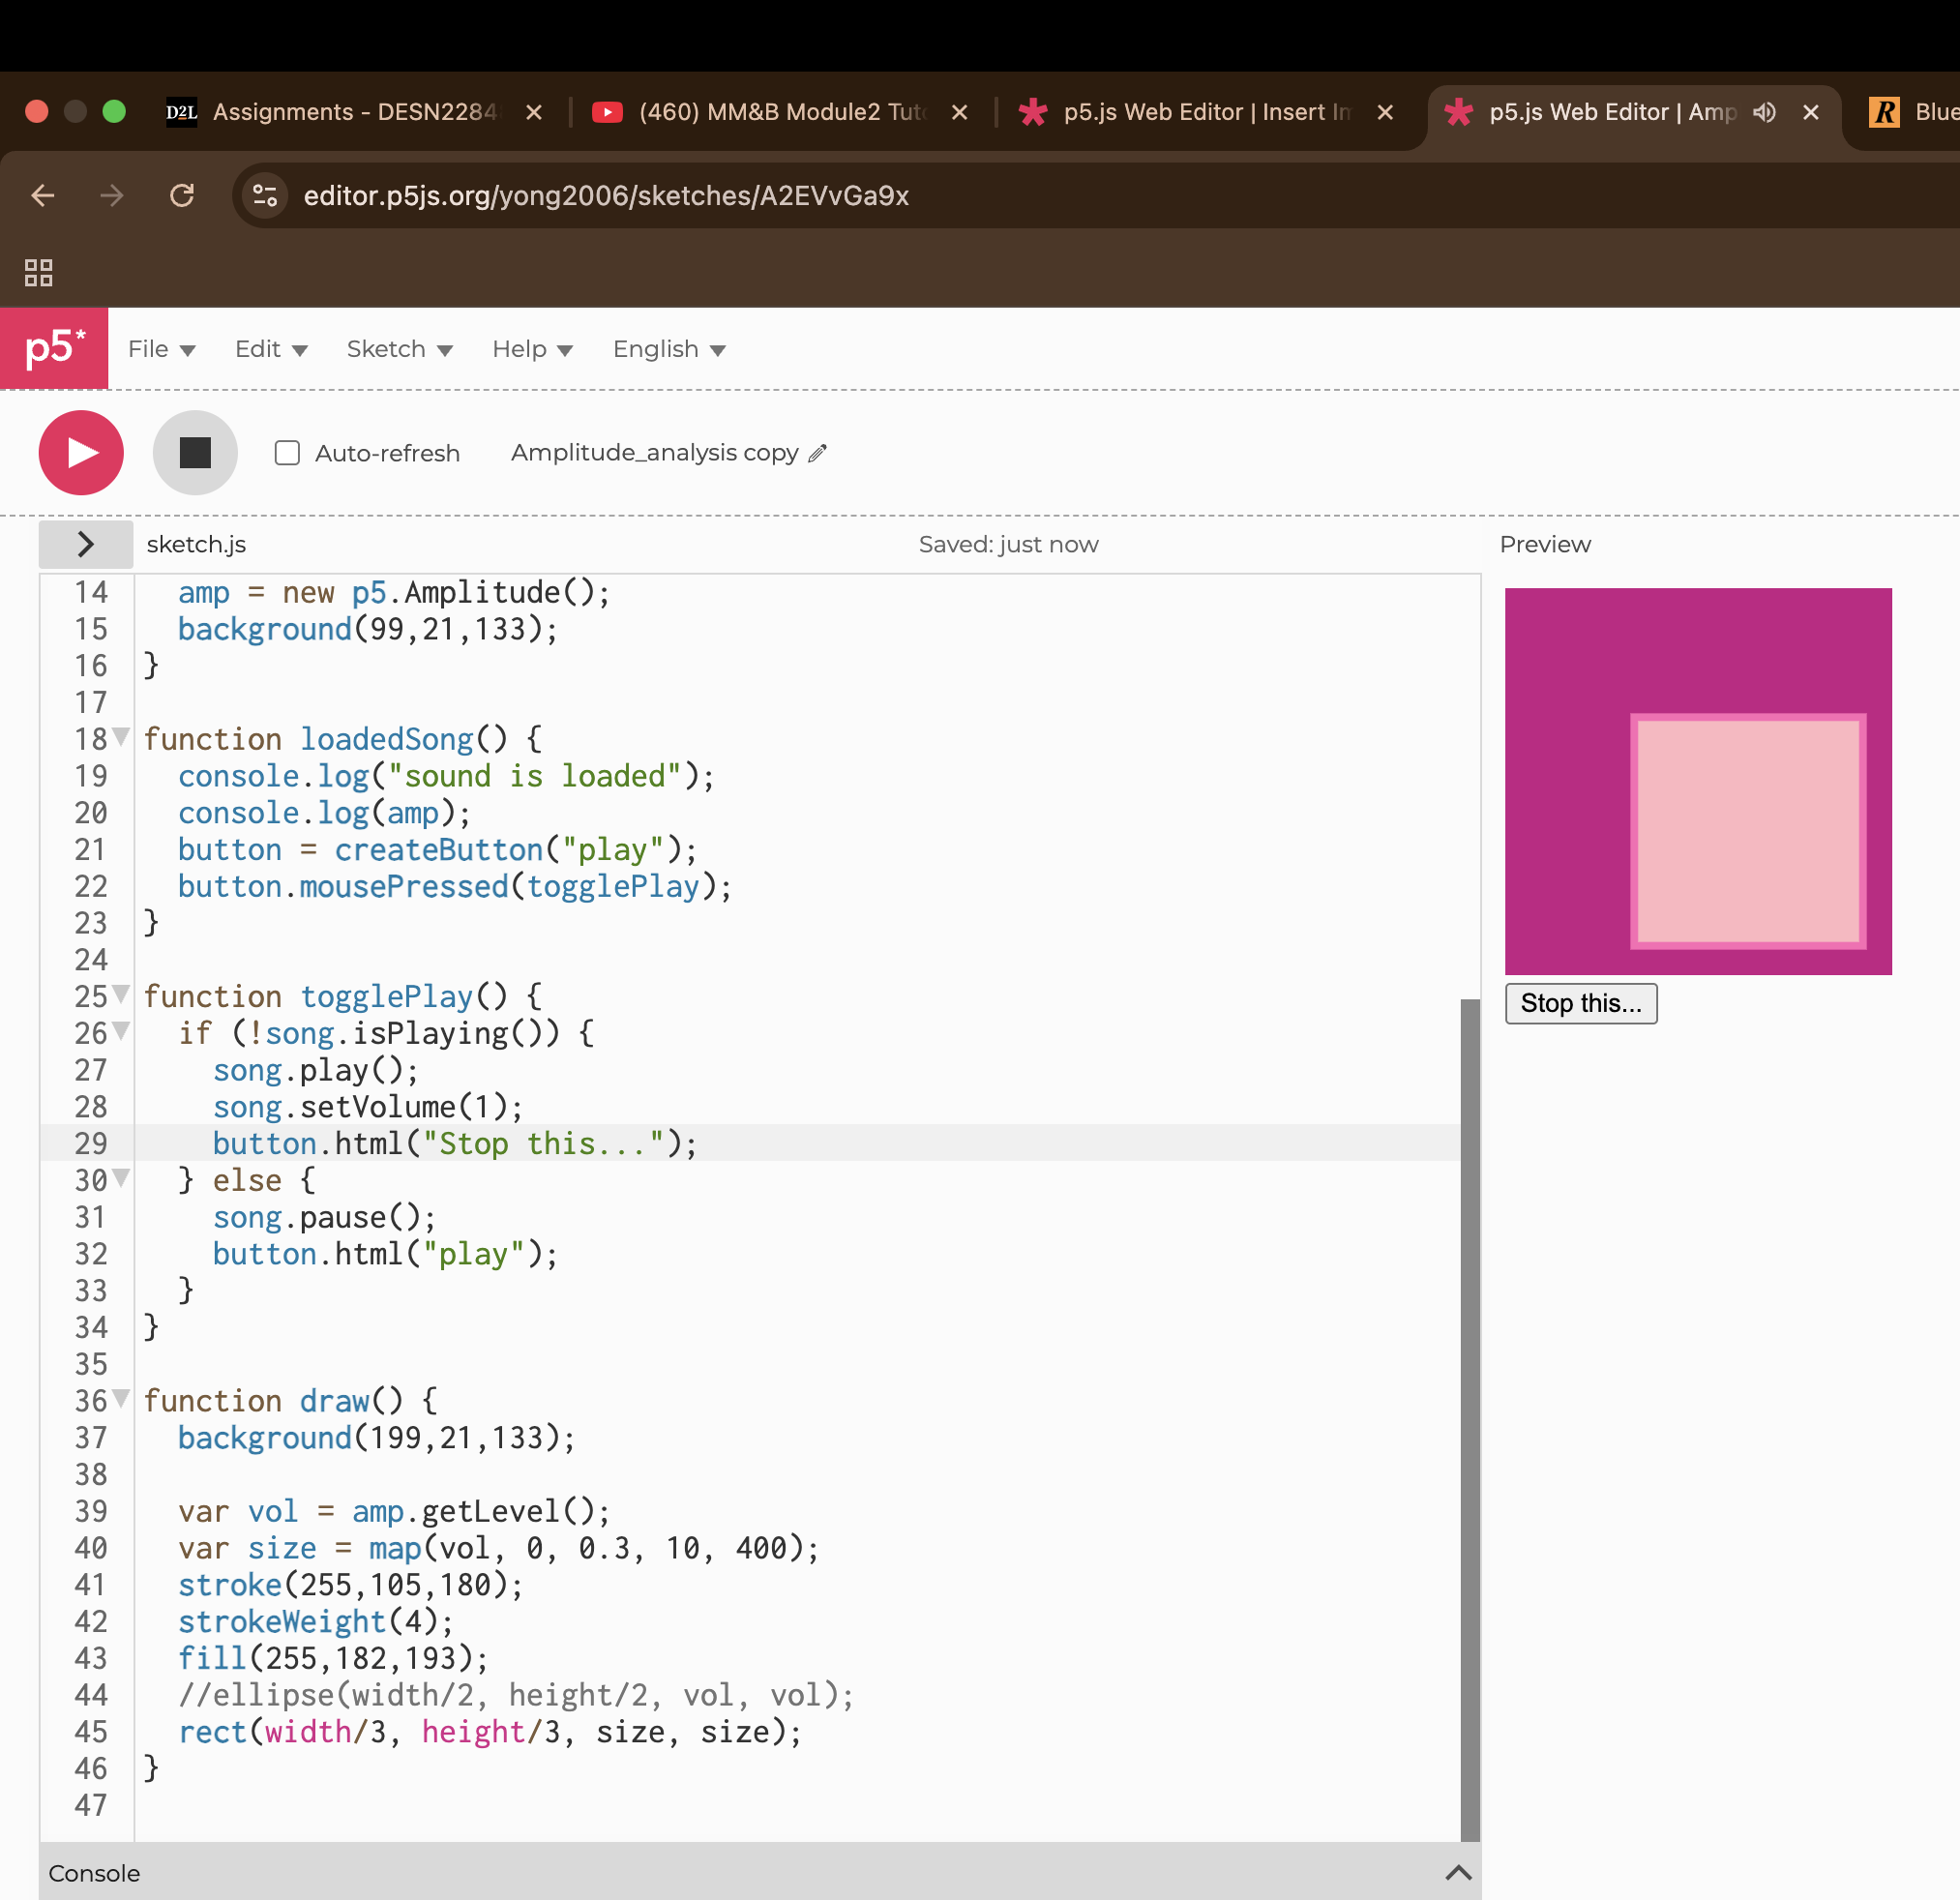Expand the sidebar file list chevron
The height and width of the screenshot is (1900, 1960).
click(86, 544)
